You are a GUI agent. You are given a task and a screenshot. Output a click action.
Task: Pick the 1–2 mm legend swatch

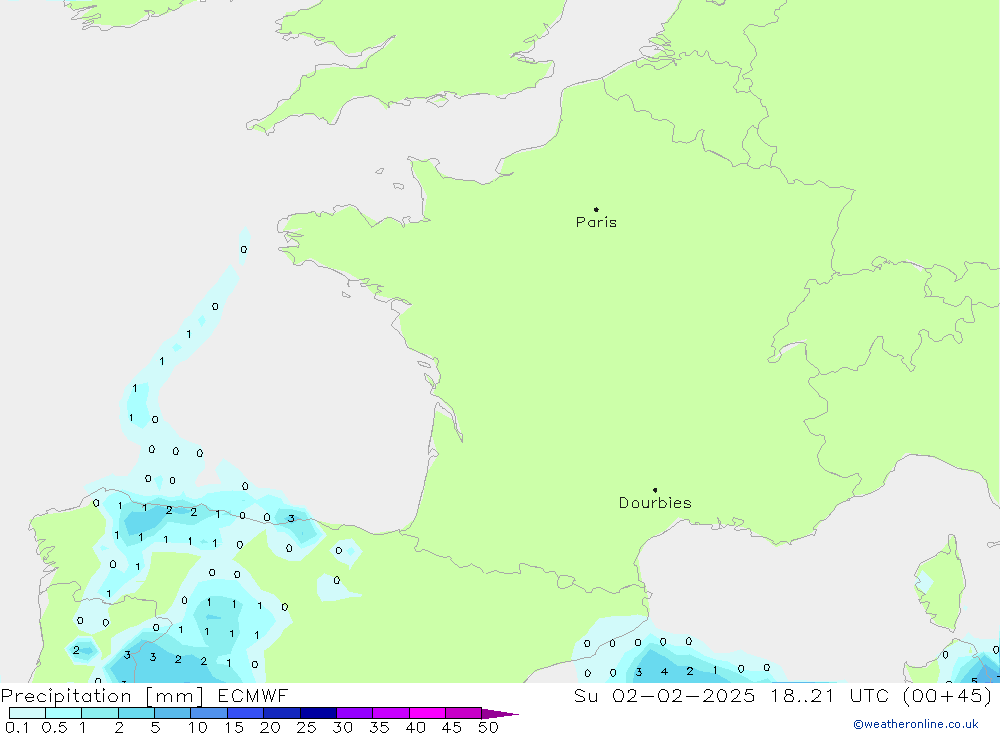click(x=100, y=713)
